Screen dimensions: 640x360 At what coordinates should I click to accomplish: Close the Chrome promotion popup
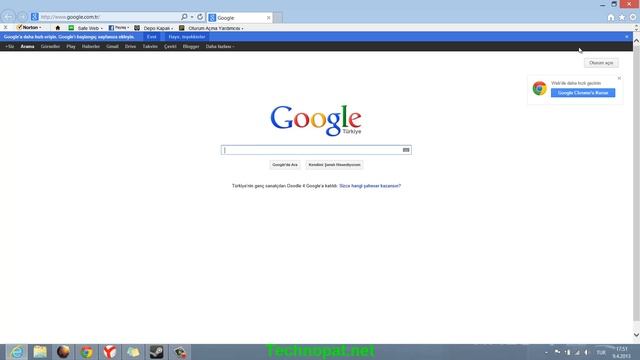619,78
